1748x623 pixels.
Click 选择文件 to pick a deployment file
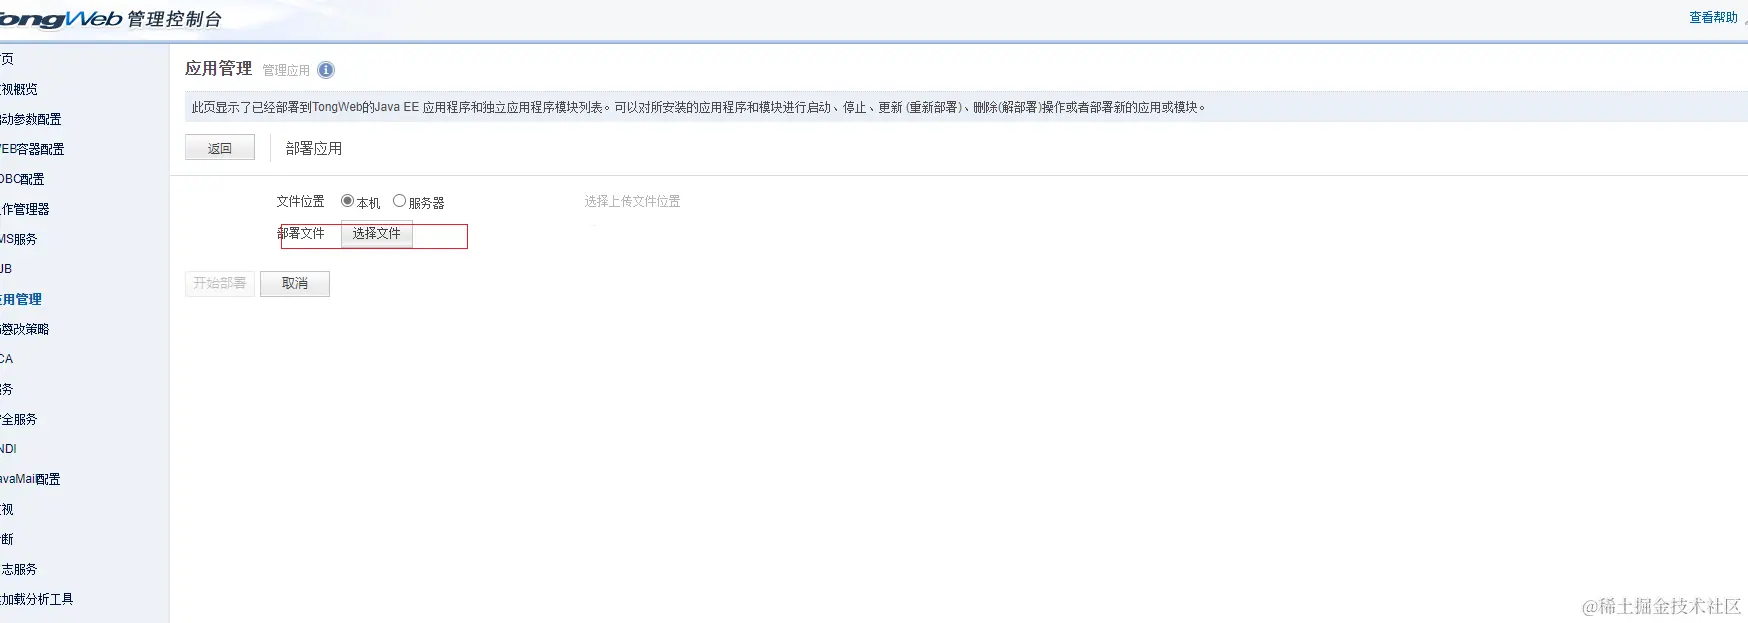[376, 234]
